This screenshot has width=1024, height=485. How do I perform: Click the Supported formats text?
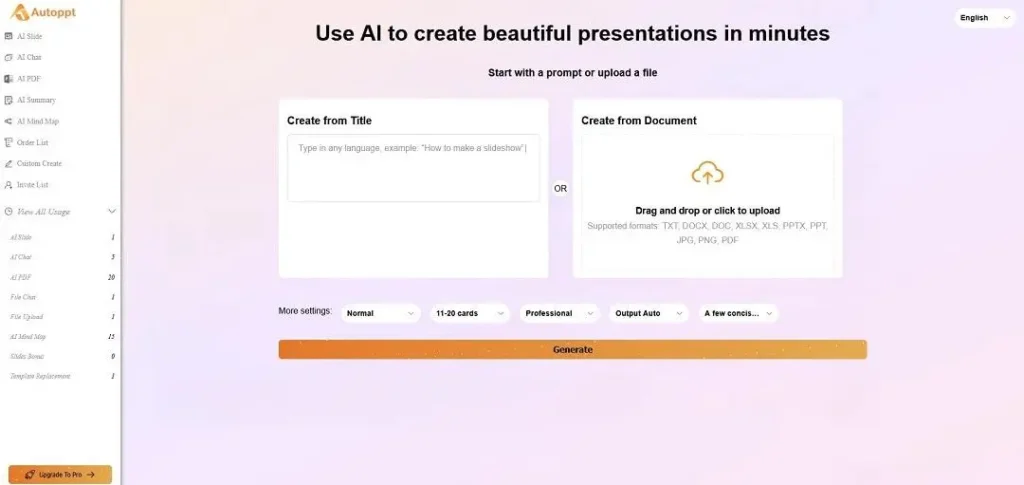click(707, 233)
